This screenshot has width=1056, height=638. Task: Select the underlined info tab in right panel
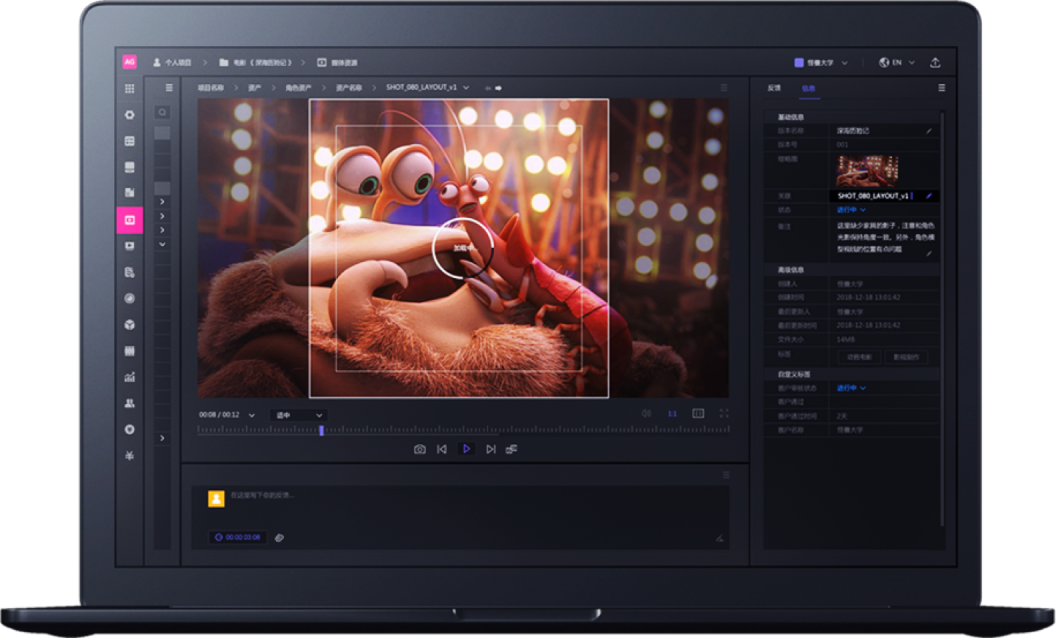tap(808, 88)
